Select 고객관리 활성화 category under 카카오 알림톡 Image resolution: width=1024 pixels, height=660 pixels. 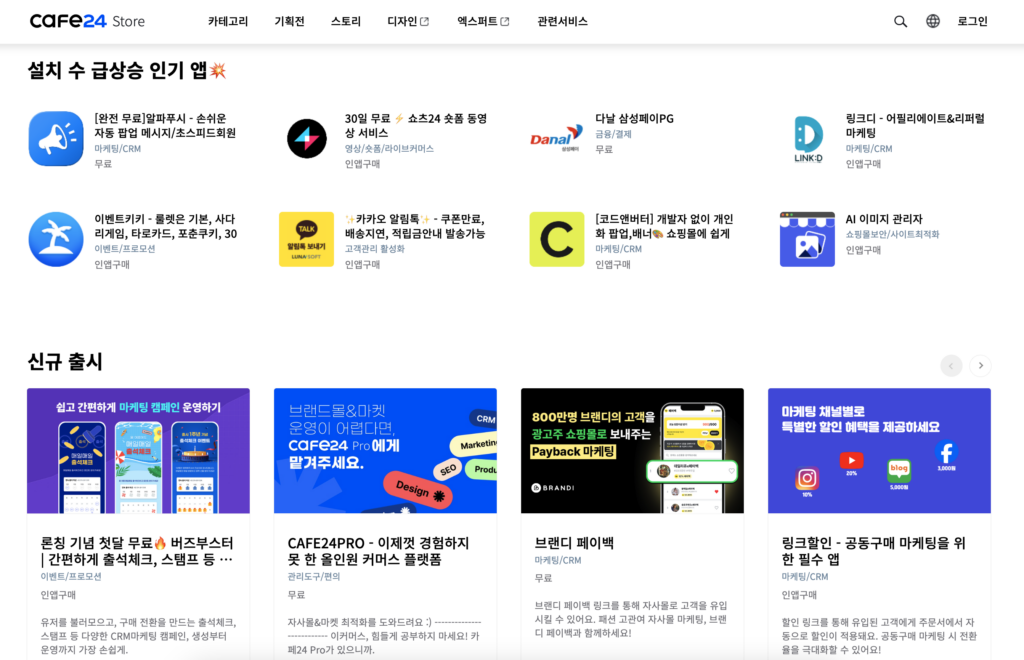point(375,249)
